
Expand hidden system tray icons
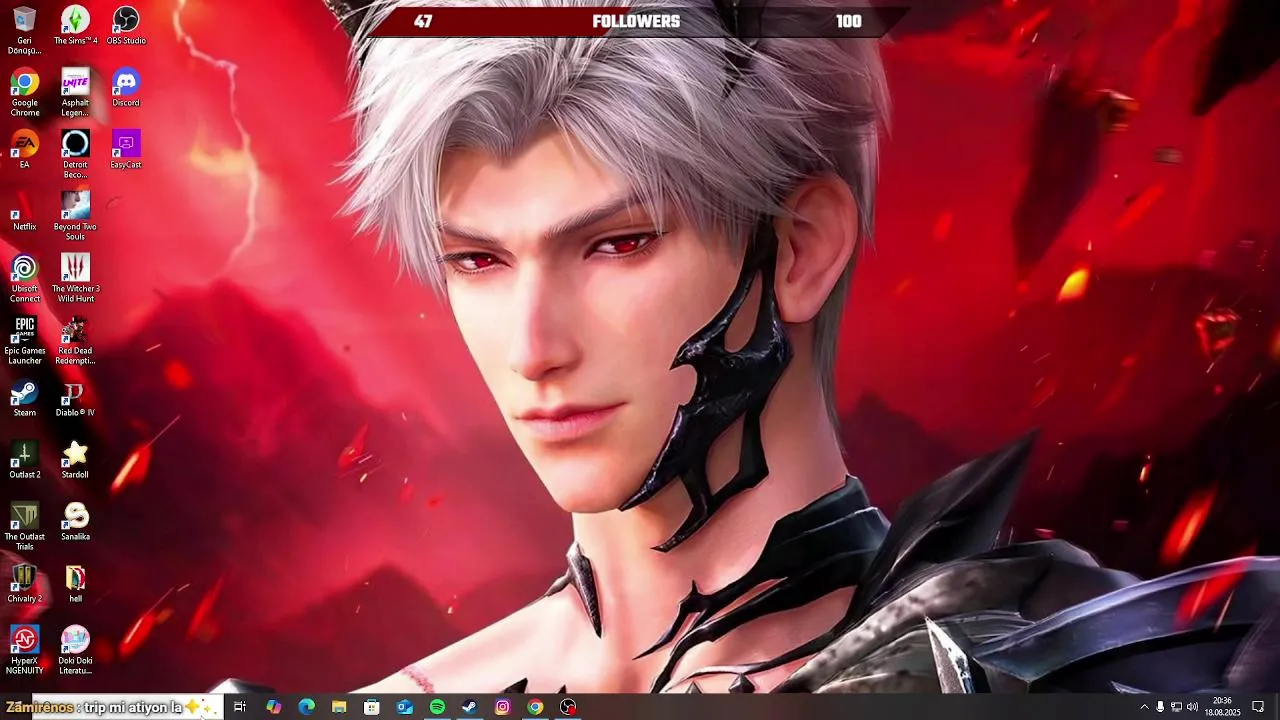tap(1144, 707)
